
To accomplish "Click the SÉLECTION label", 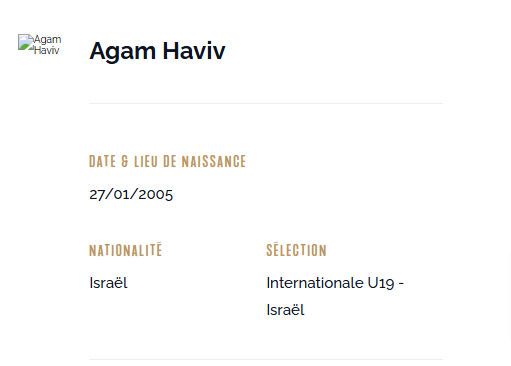I will (296, 250).
